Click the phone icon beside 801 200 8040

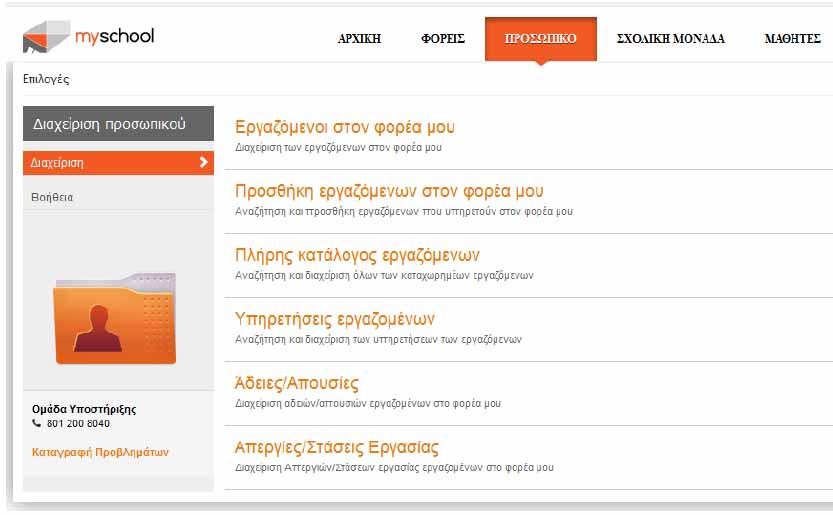tap(37, 424)
